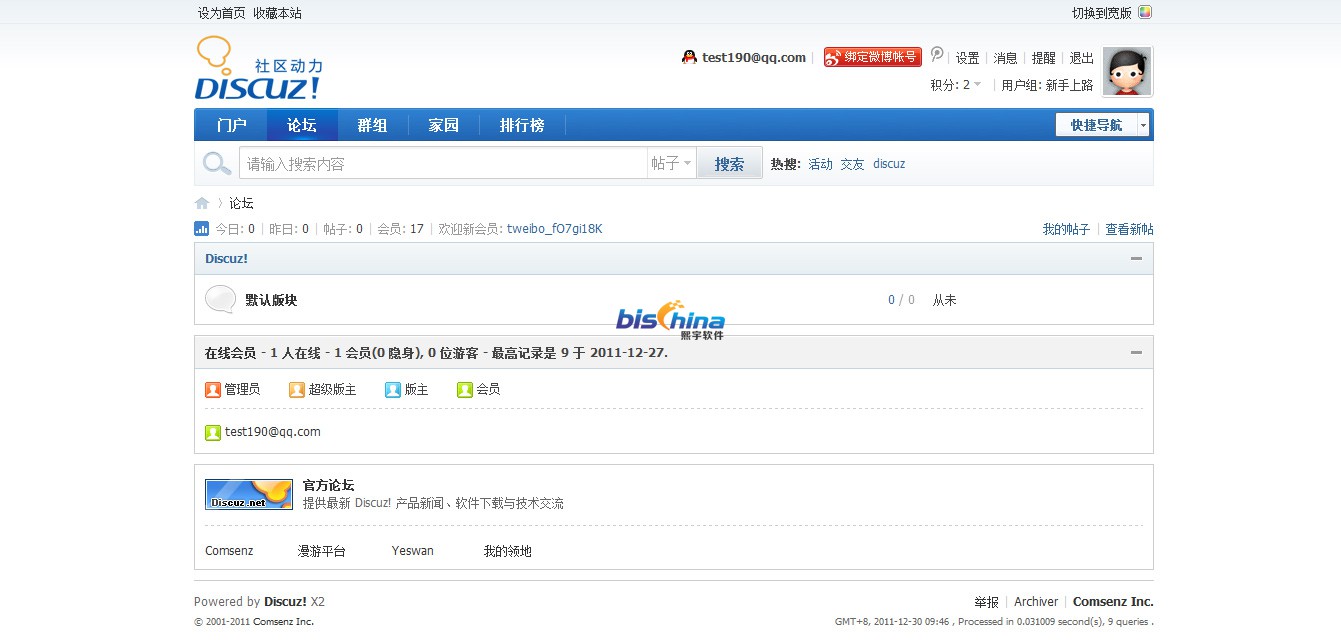Open the 快捷导航 dropdown
This screenshot has height=640, width=1341.
[1102, 124]
